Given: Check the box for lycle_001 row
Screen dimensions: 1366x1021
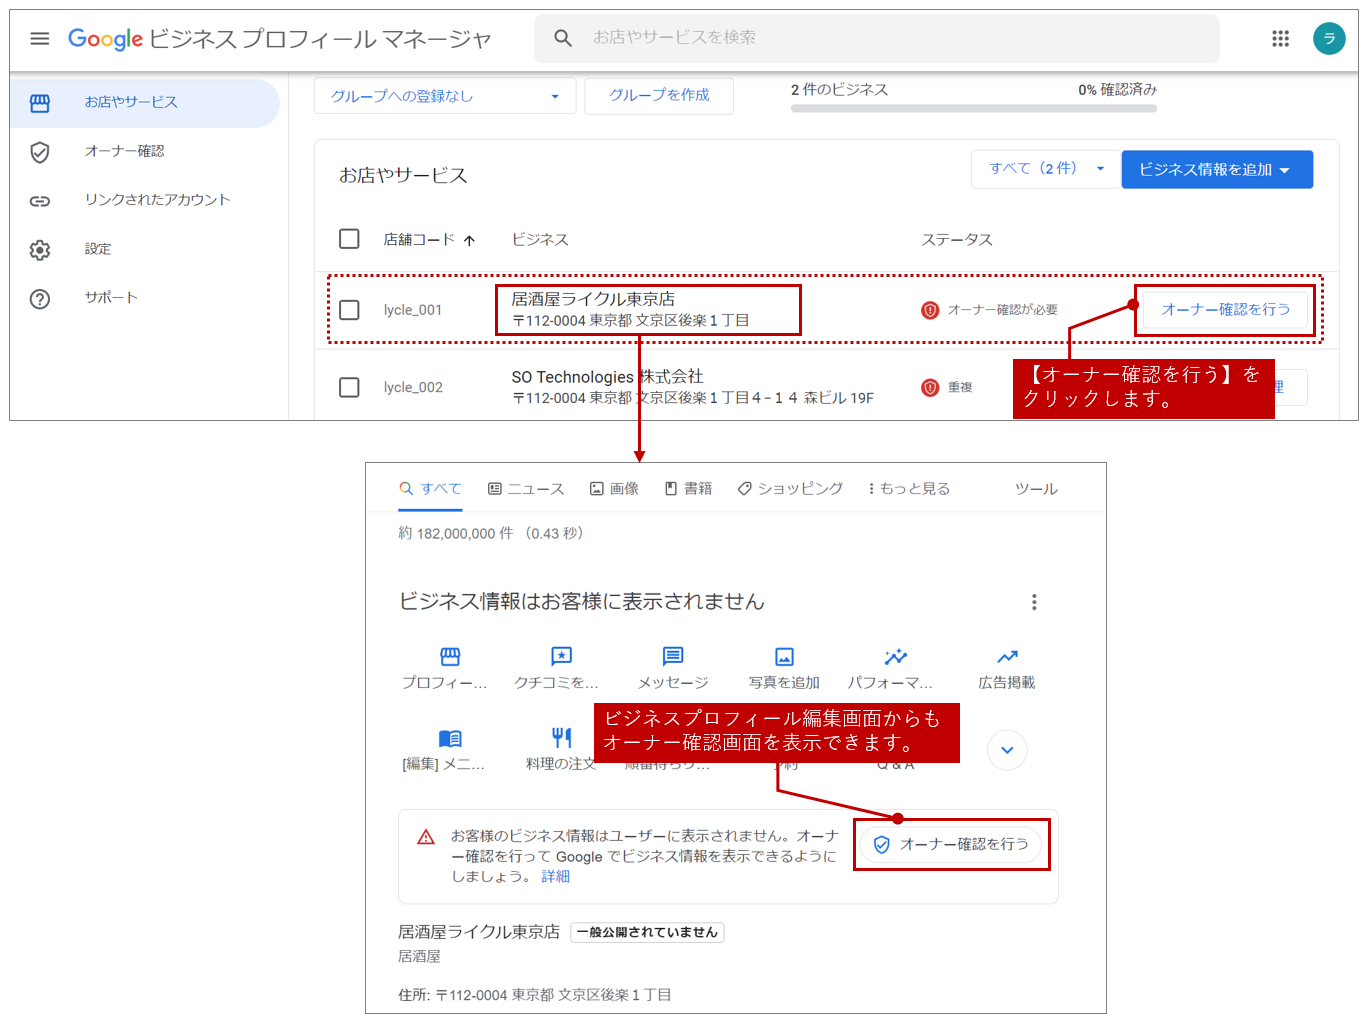Looking at the screenshot, I should tap(349, 310).
